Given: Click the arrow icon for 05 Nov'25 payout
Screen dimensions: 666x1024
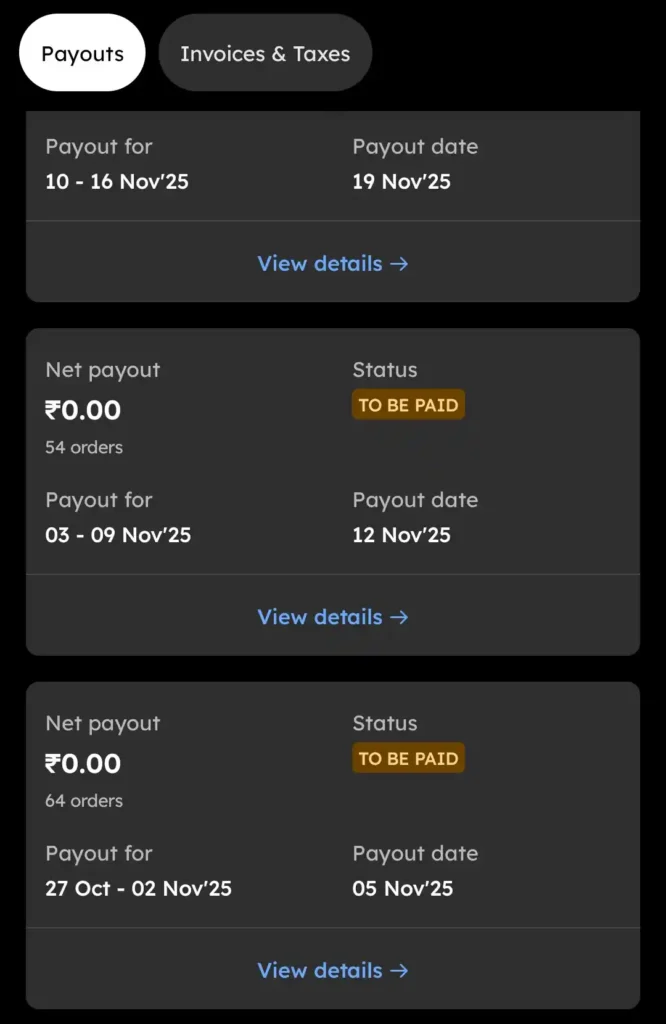Looking at the screenshot, I should (x=399, y=971).
